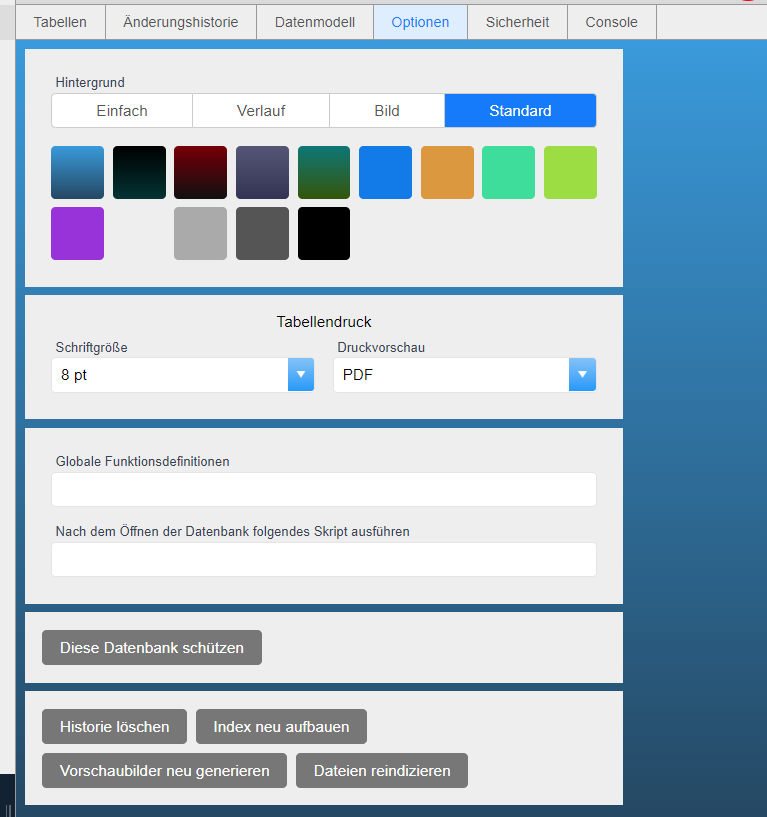Select Verlauf background mode
The height and width of the screenshot is (817, 767).
pyautogui.click(x=262, y=111)
